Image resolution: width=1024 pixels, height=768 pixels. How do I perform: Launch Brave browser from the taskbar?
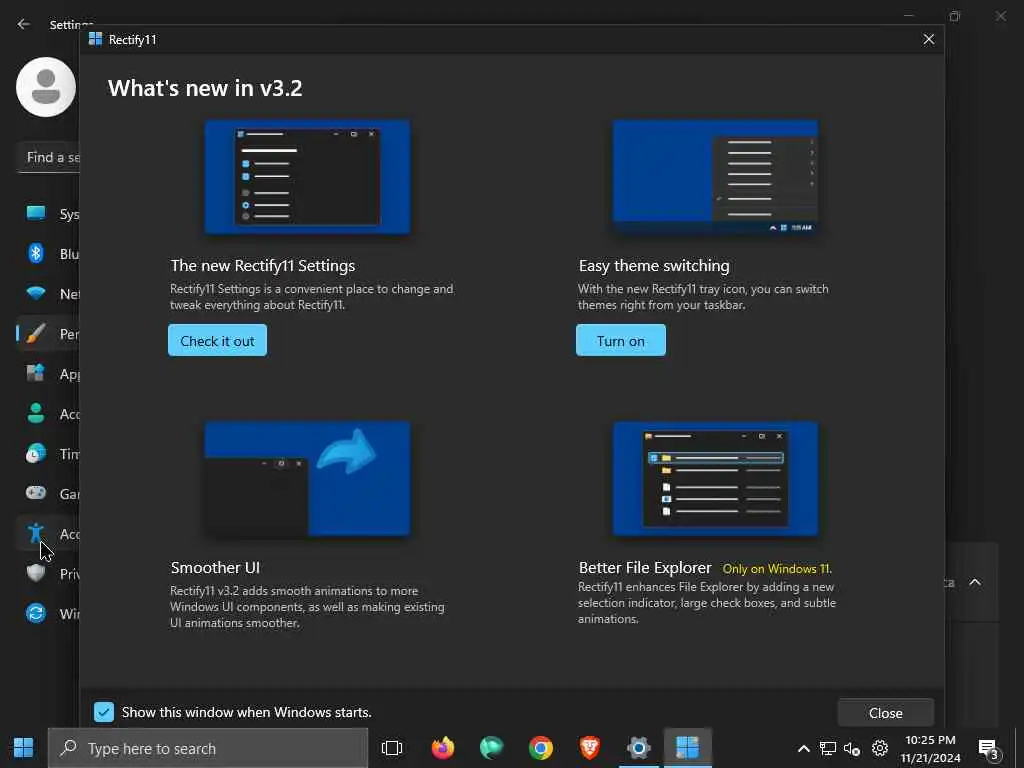[x=590, y=748]
